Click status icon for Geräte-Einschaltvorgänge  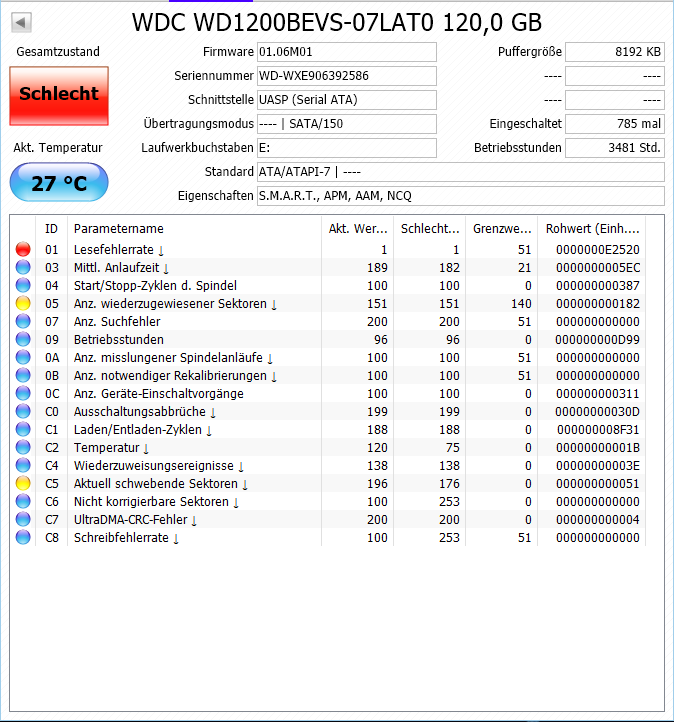coord(23,393)
